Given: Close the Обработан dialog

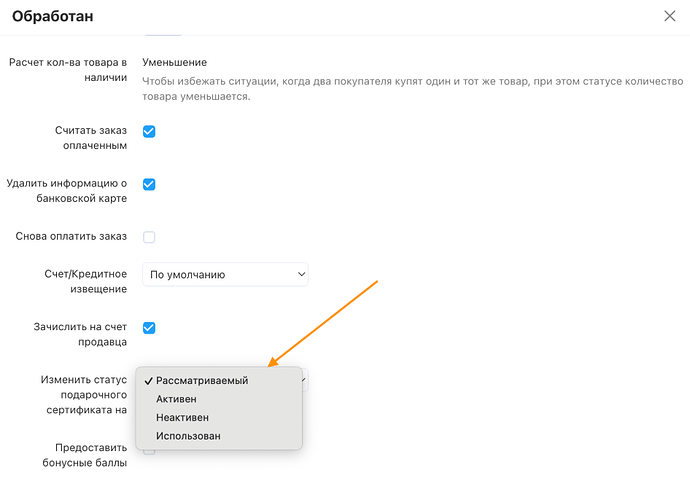Looking at the screenshot, I should click(x=669, y=16).
